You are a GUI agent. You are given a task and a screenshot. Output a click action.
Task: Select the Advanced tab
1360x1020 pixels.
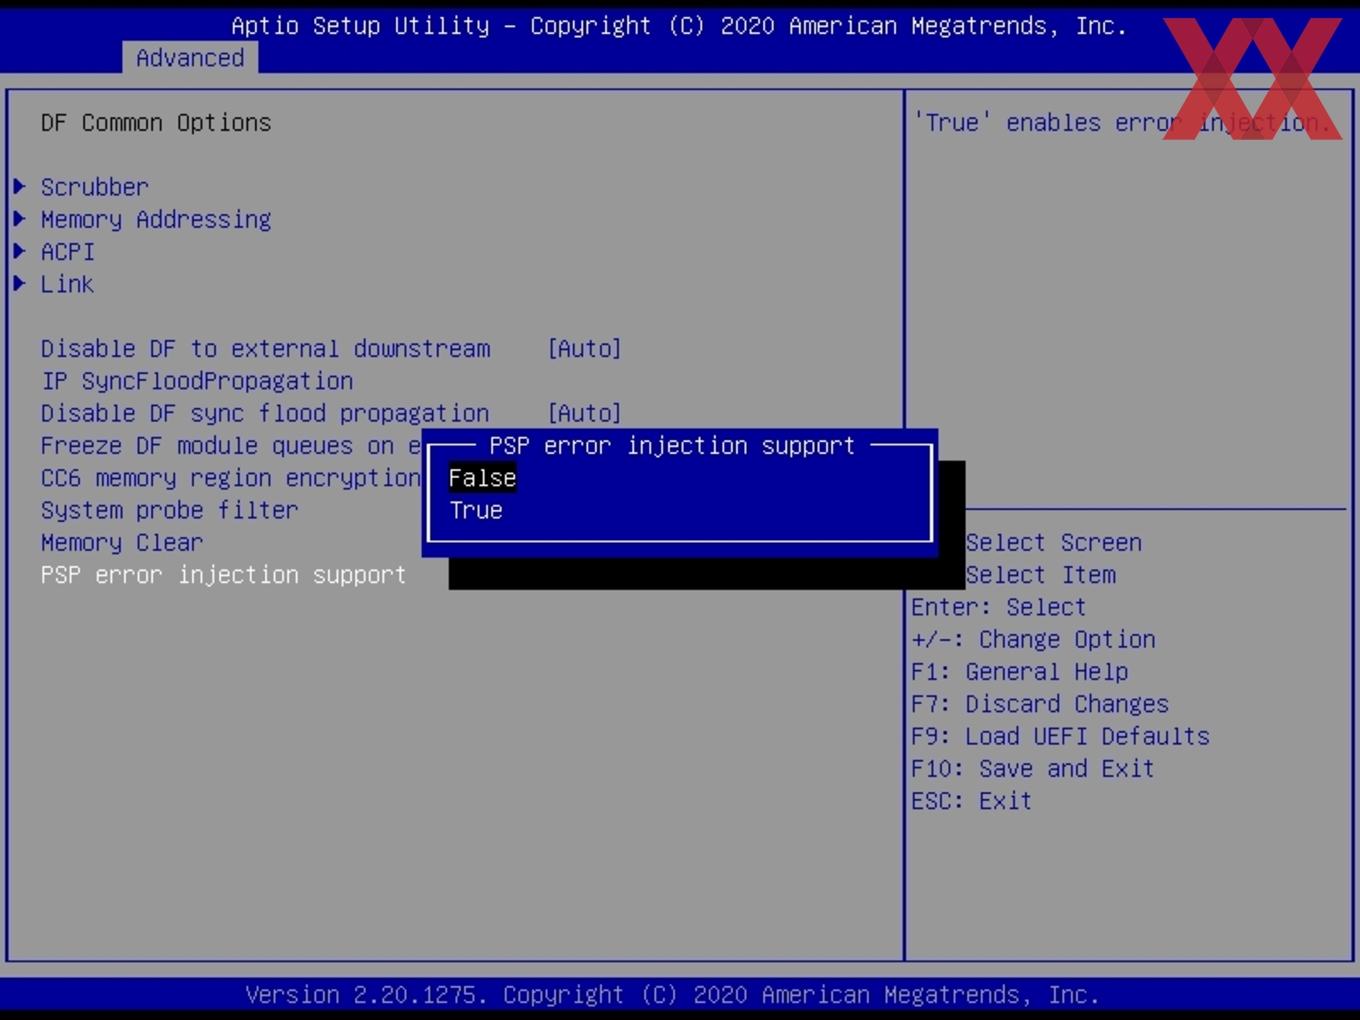point(190,58)
